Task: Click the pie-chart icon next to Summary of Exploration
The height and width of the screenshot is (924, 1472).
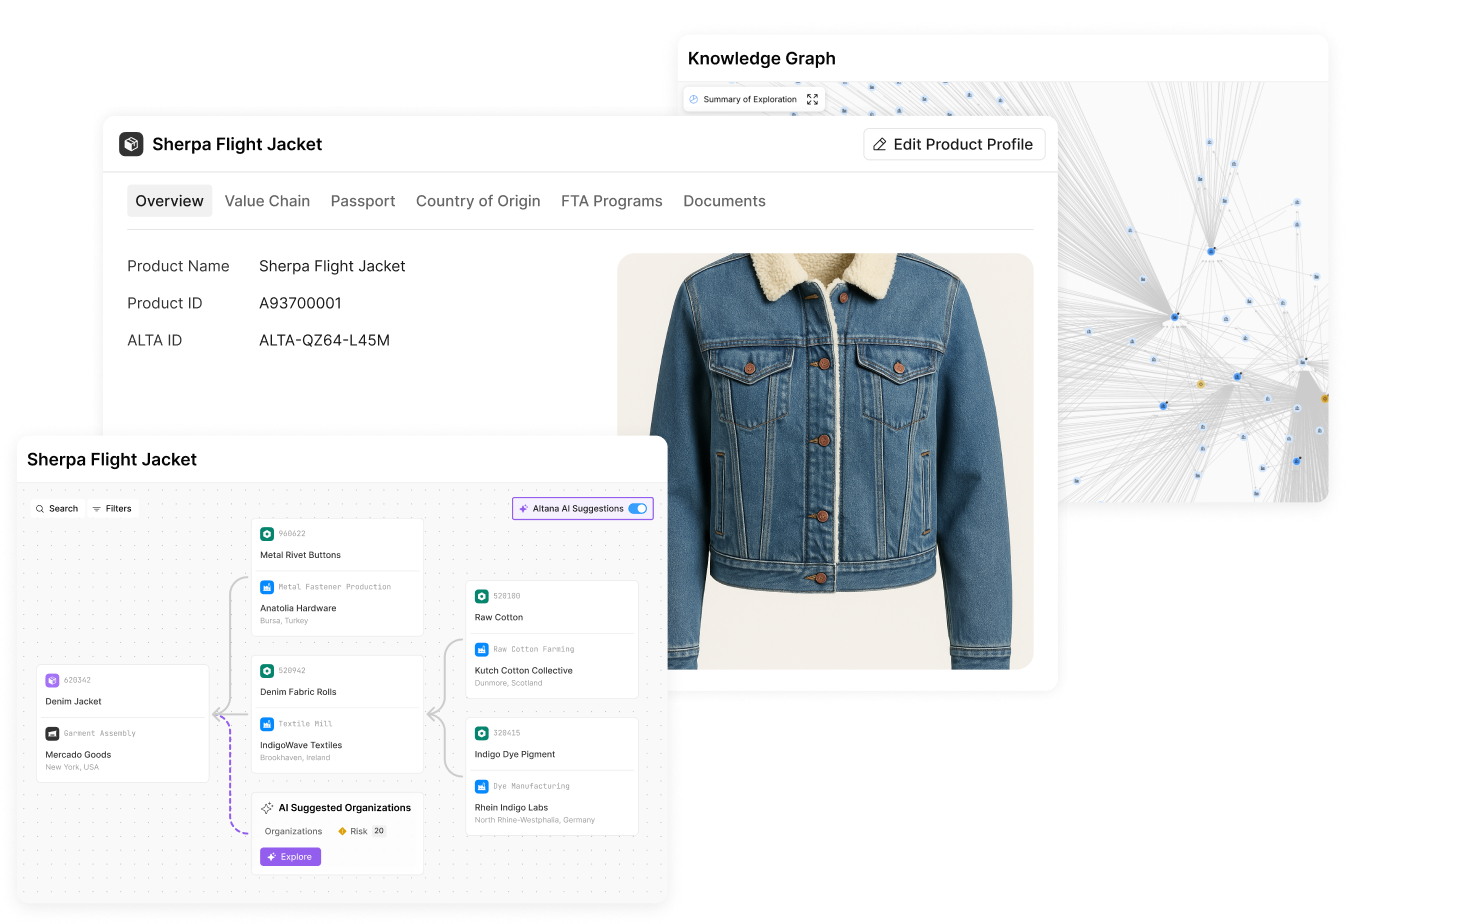Action: [694, 99]
